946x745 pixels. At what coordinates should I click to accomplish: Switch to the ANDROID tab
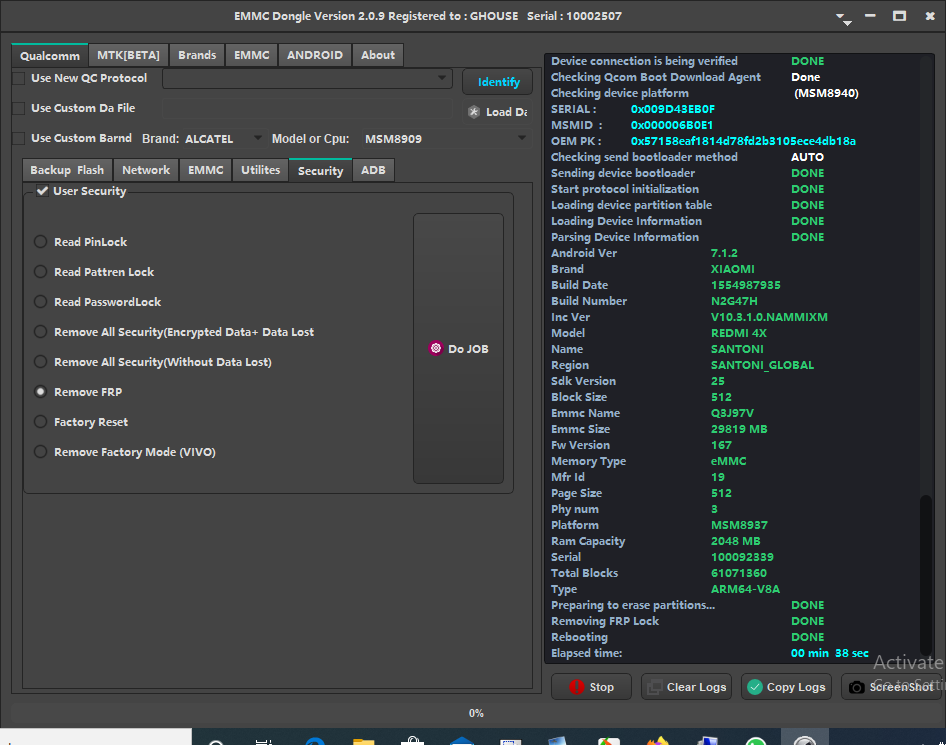(x=315, y=55)
